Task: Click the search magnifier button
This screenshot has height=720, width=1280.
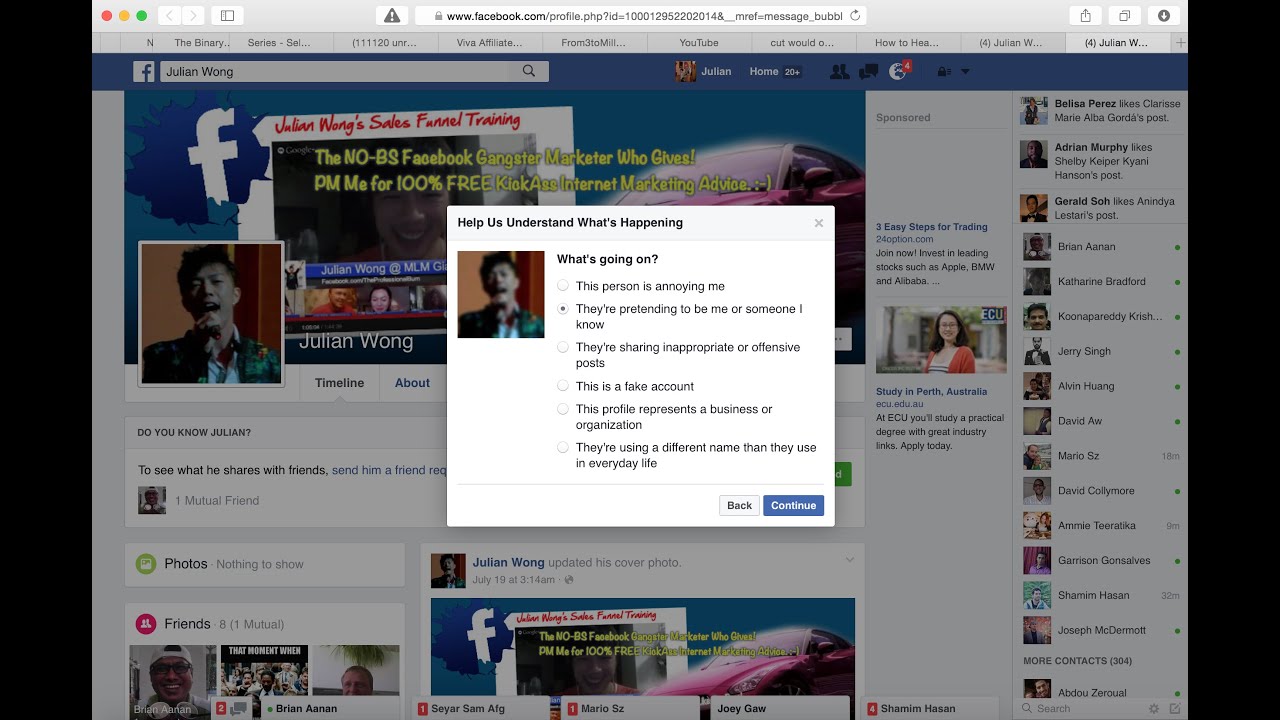Action: (529, 71)
